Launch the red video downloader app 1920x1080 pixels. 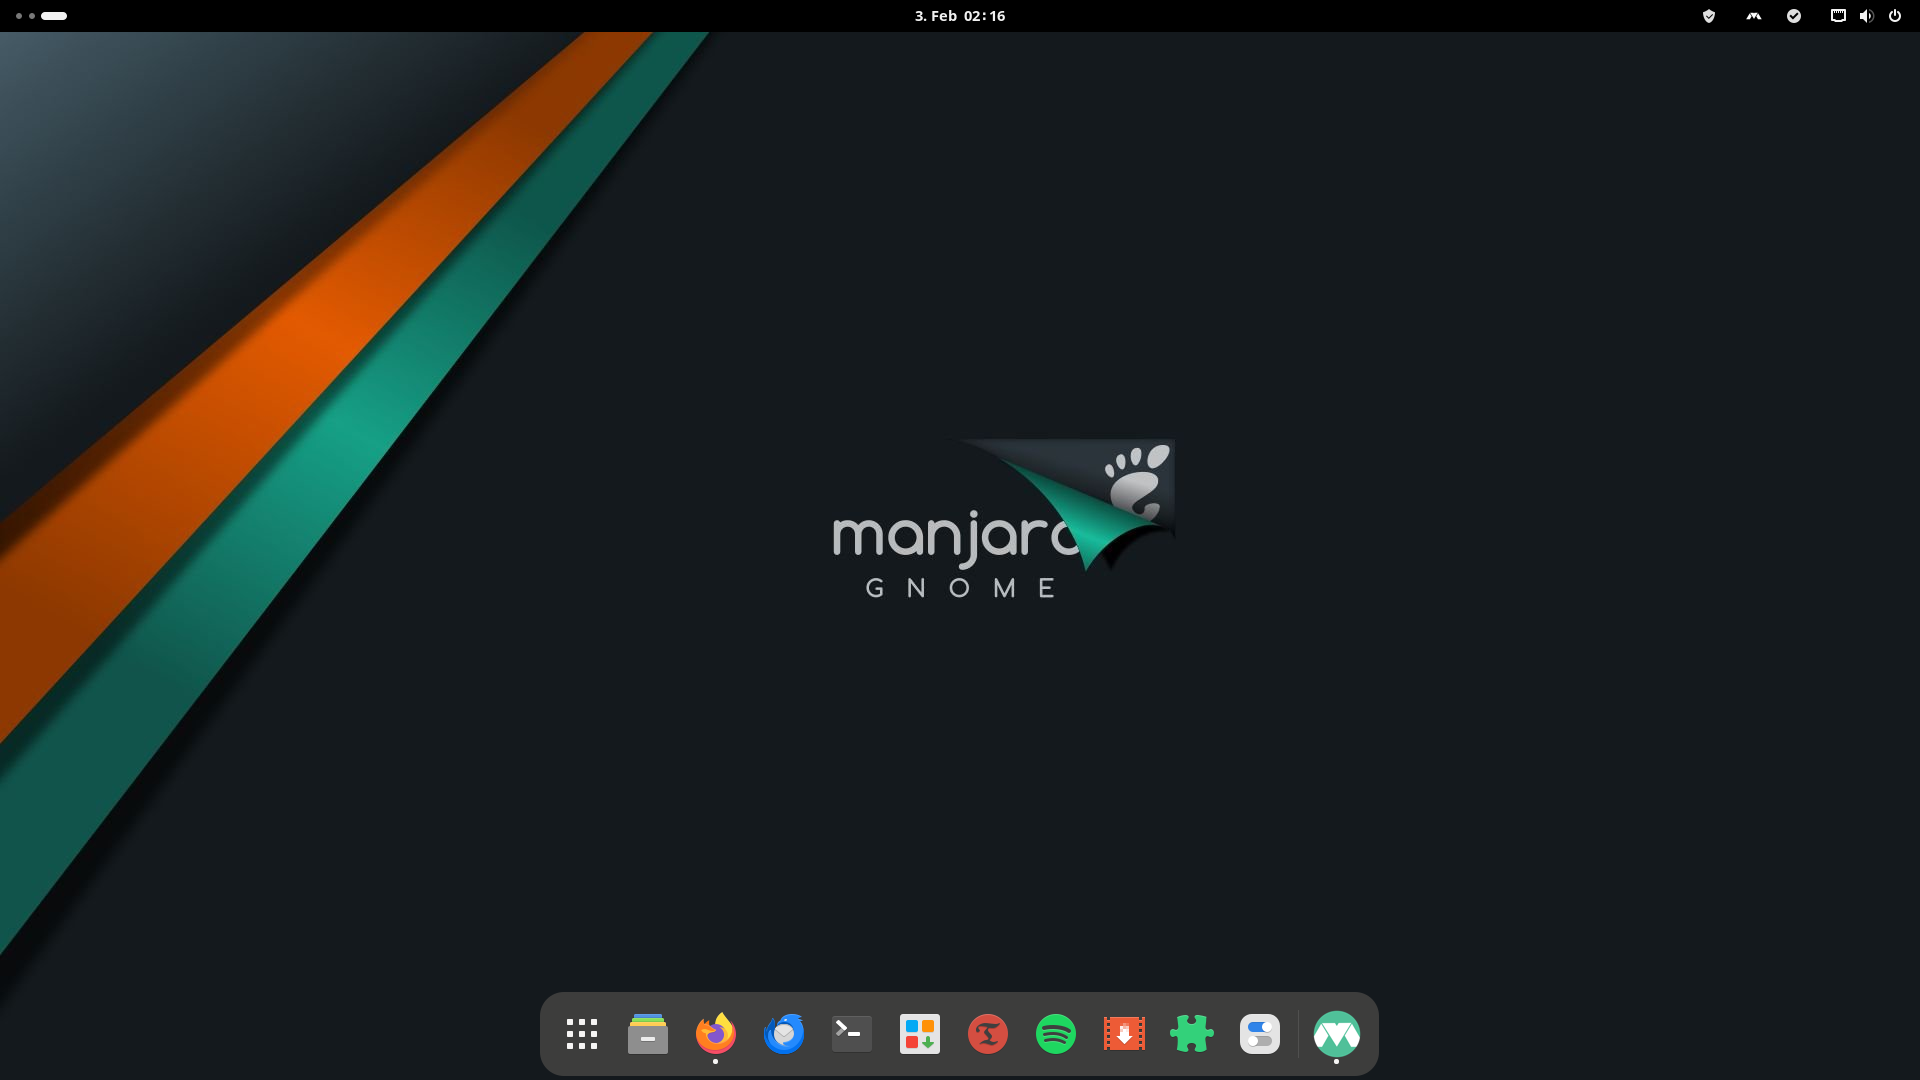pos(1124,1034)
